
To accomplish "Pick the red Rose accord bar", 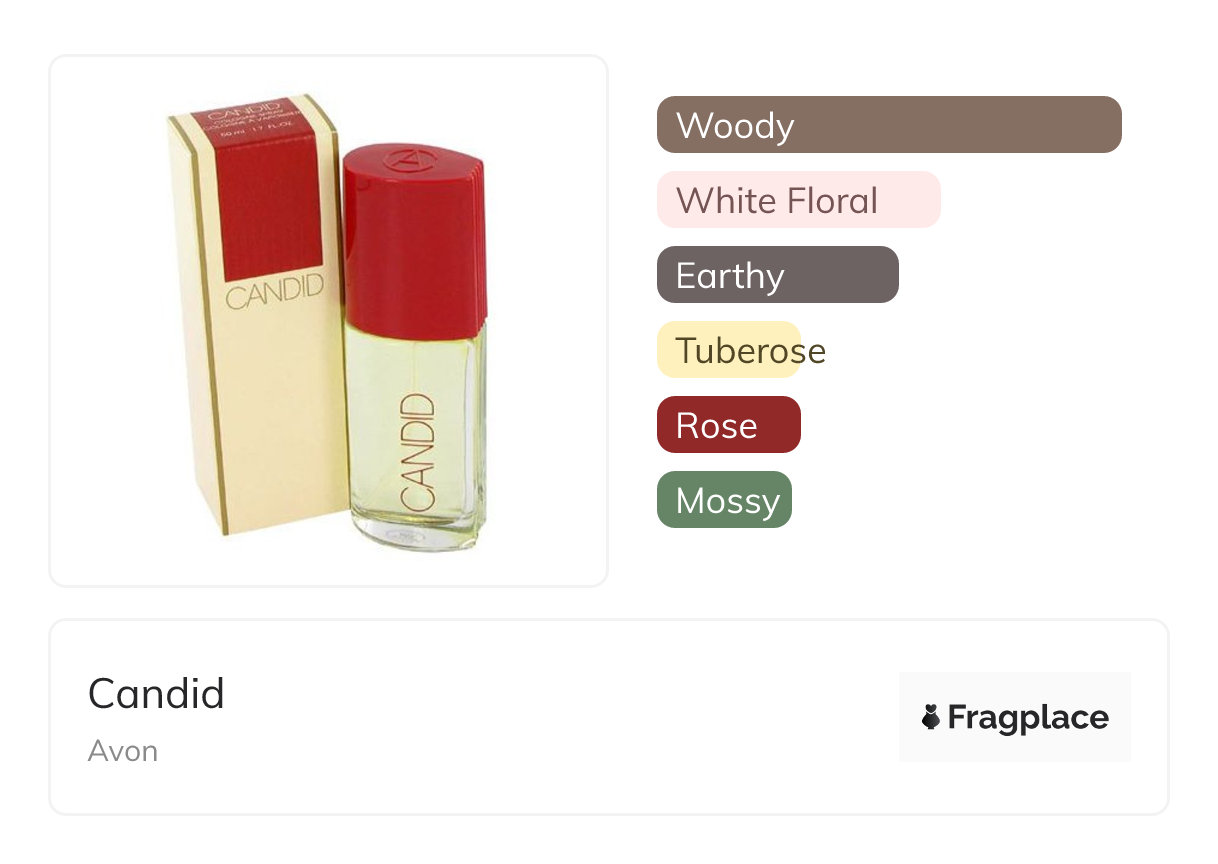I will tap(728, 425).
